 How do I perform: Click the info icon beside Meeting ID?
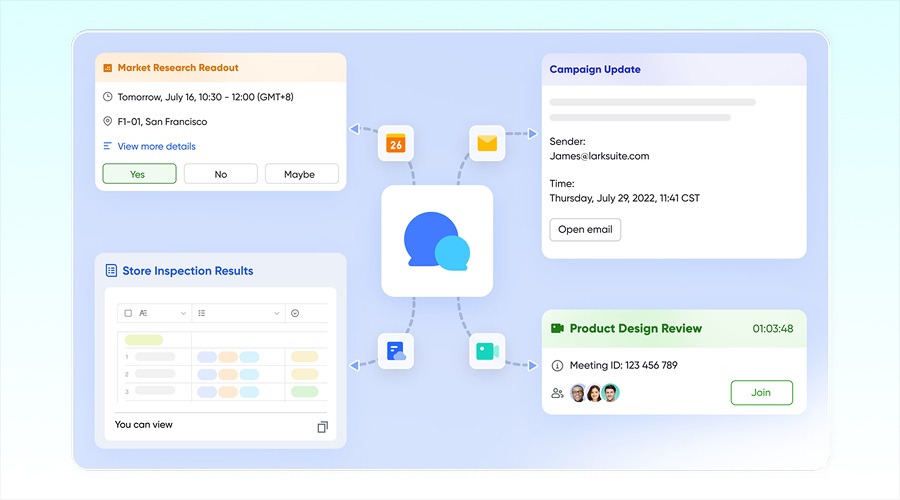coord(557,366)
